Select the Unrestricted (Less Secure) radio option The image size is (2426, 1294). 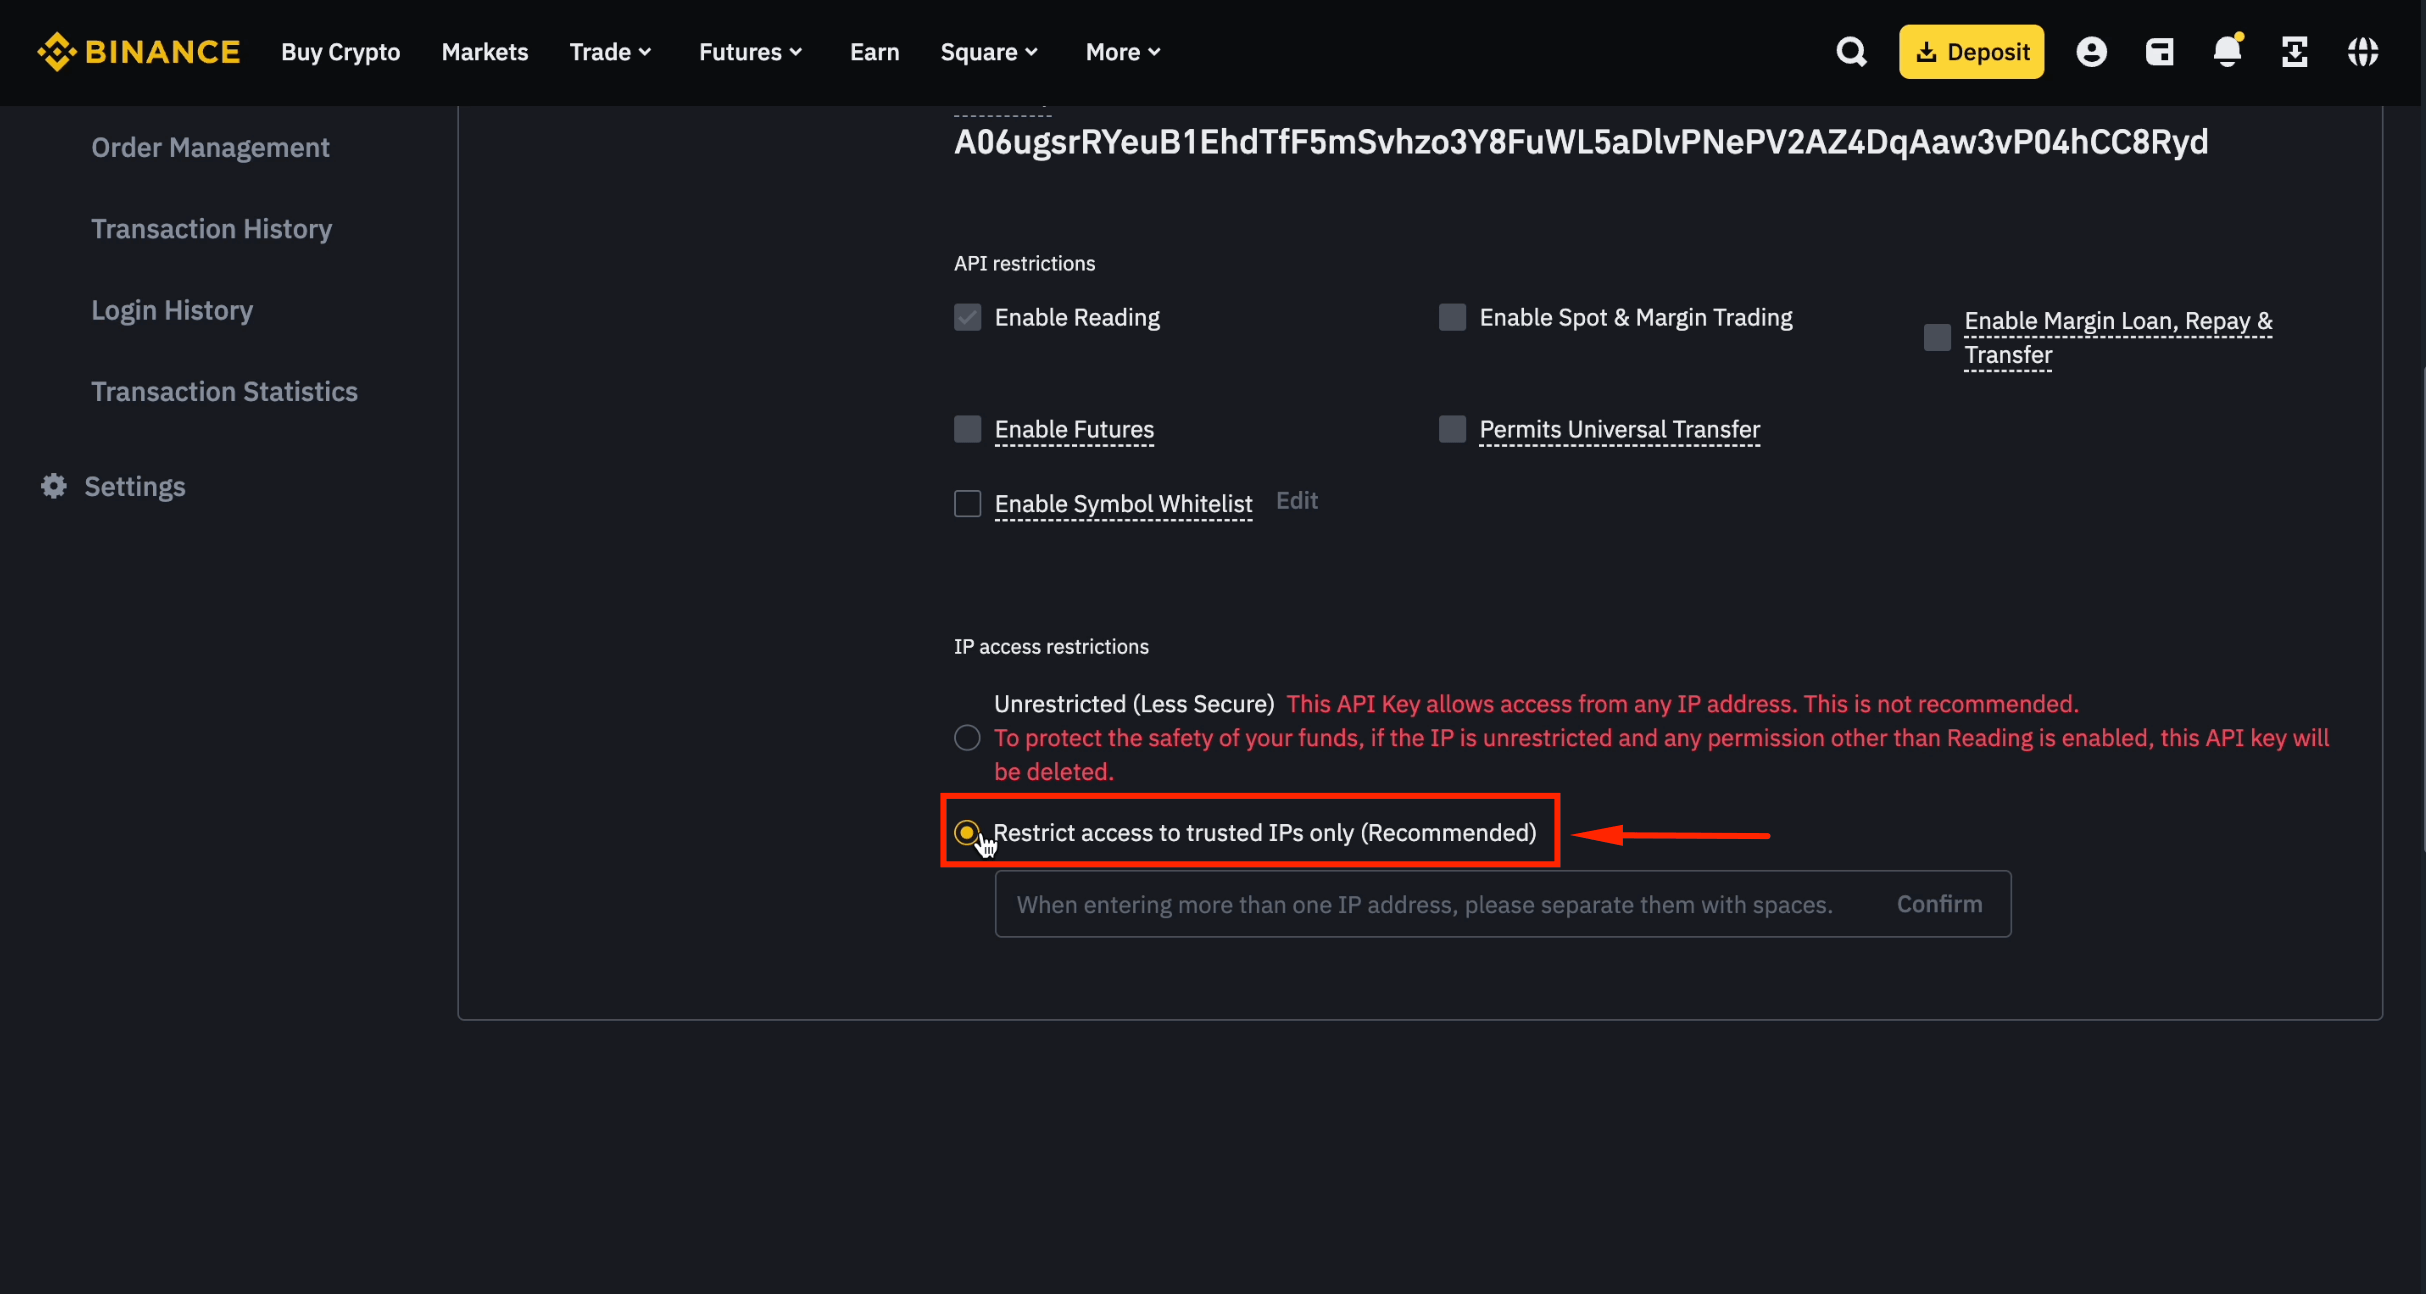pyautogui.click(x=966, y=737)
